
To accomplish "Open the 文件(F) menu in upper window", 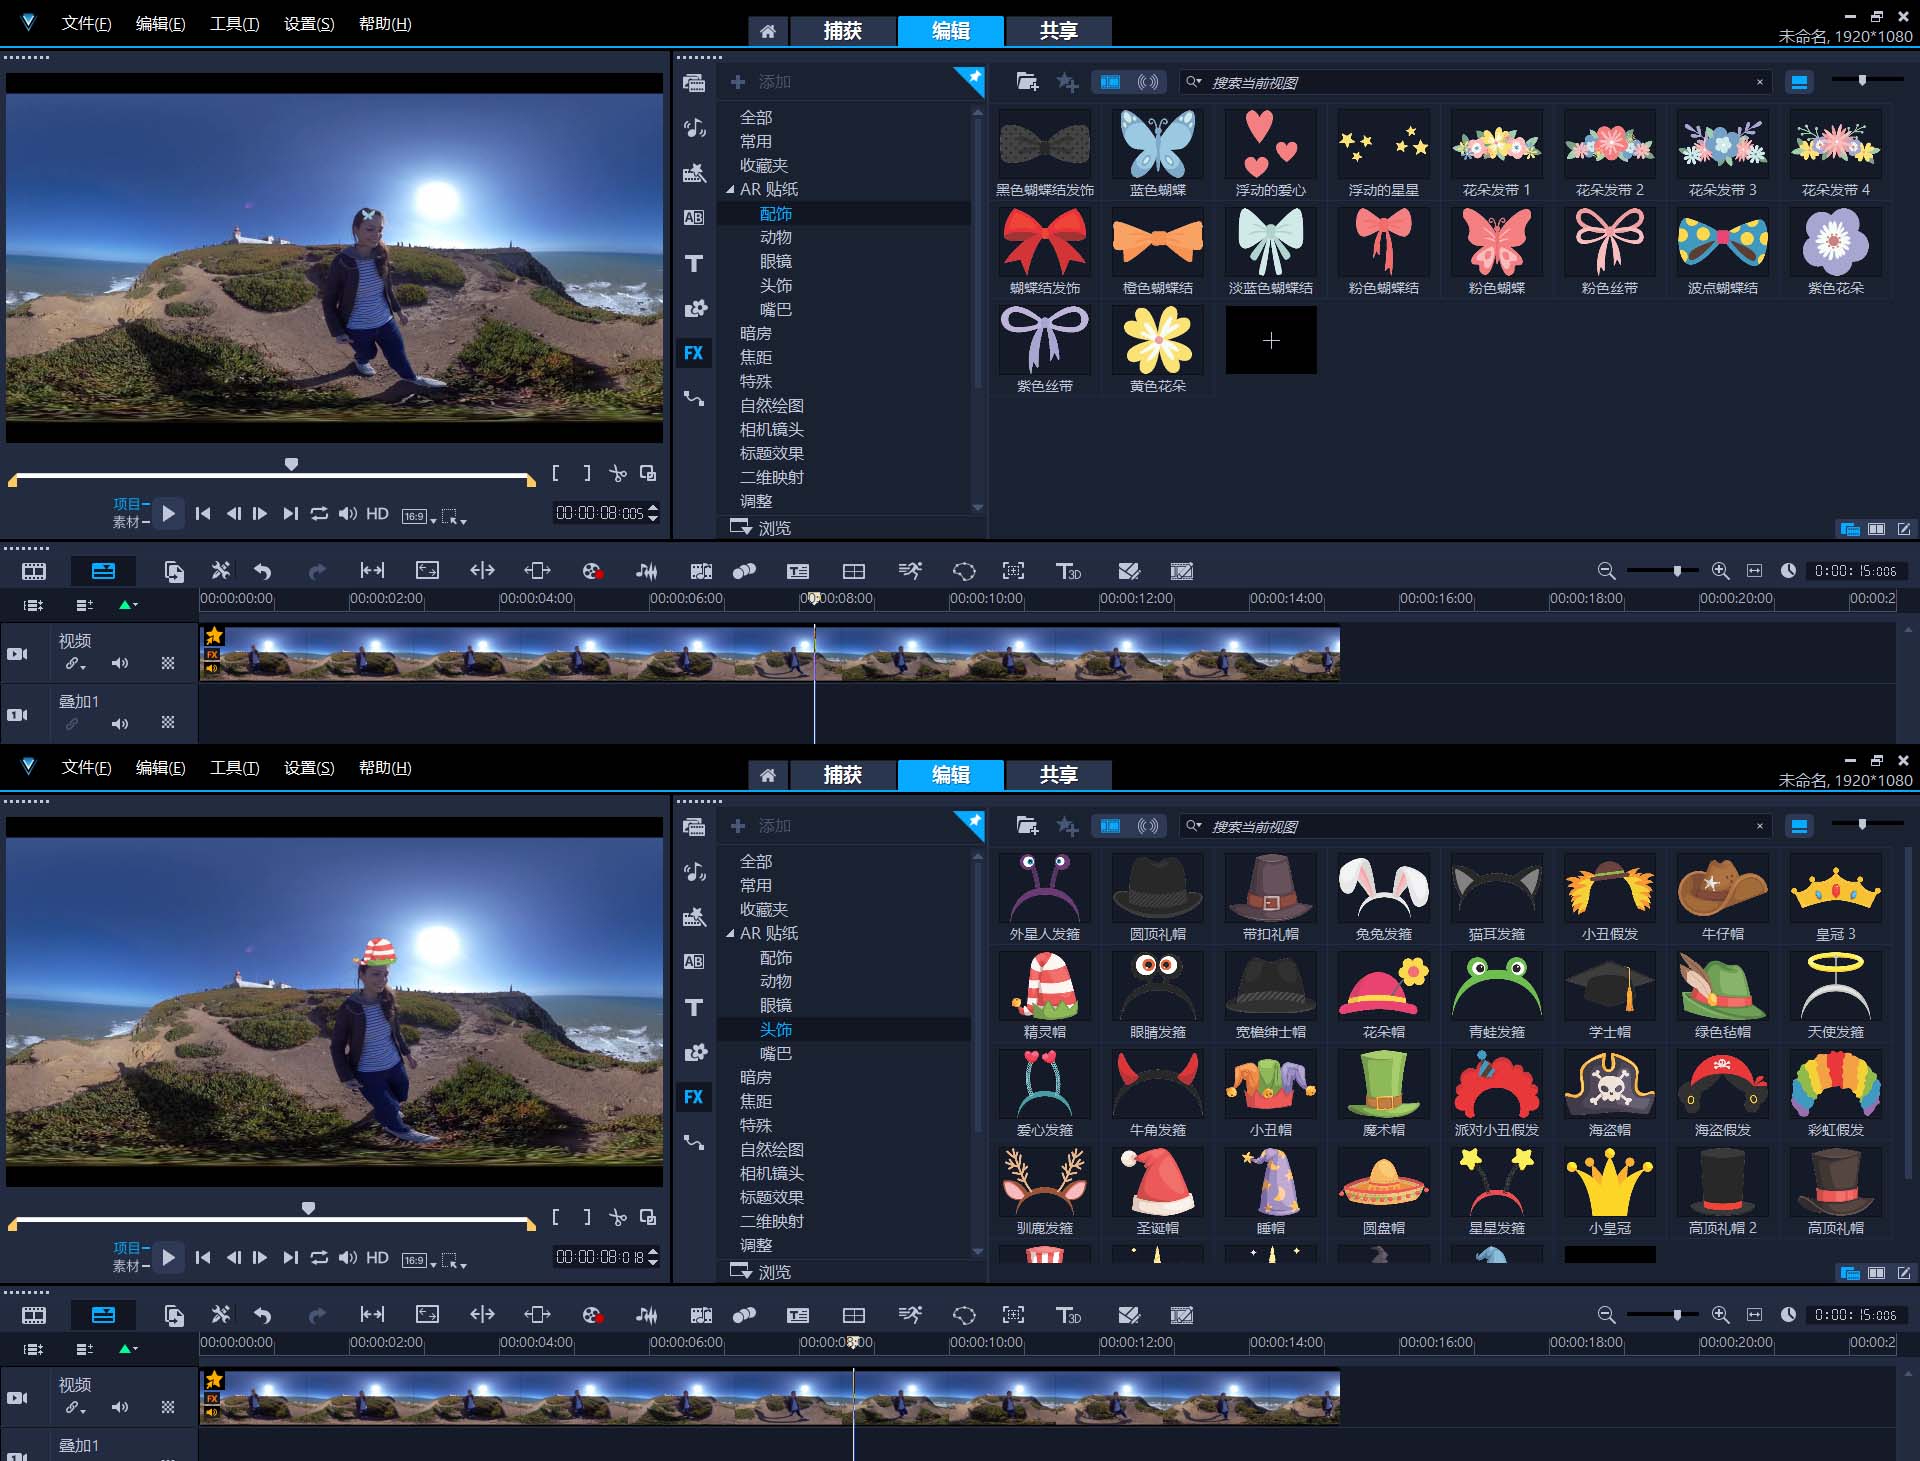I will point(86,23).
